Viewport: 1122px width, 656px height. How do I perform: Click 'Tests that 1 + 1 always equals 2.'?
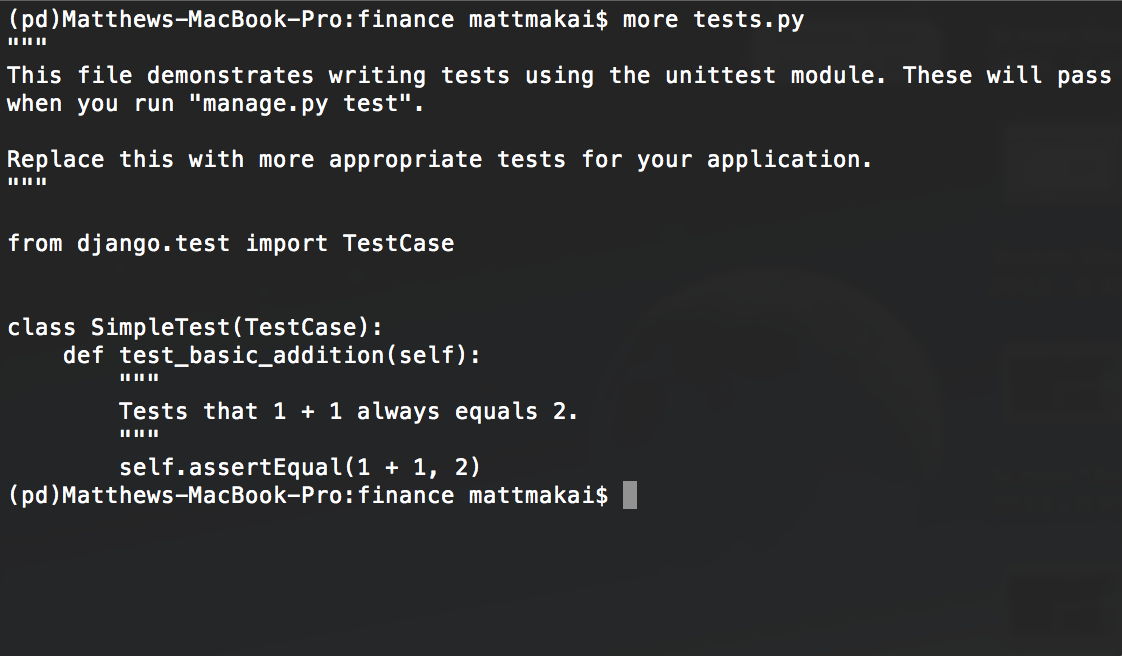coord(348,411)
